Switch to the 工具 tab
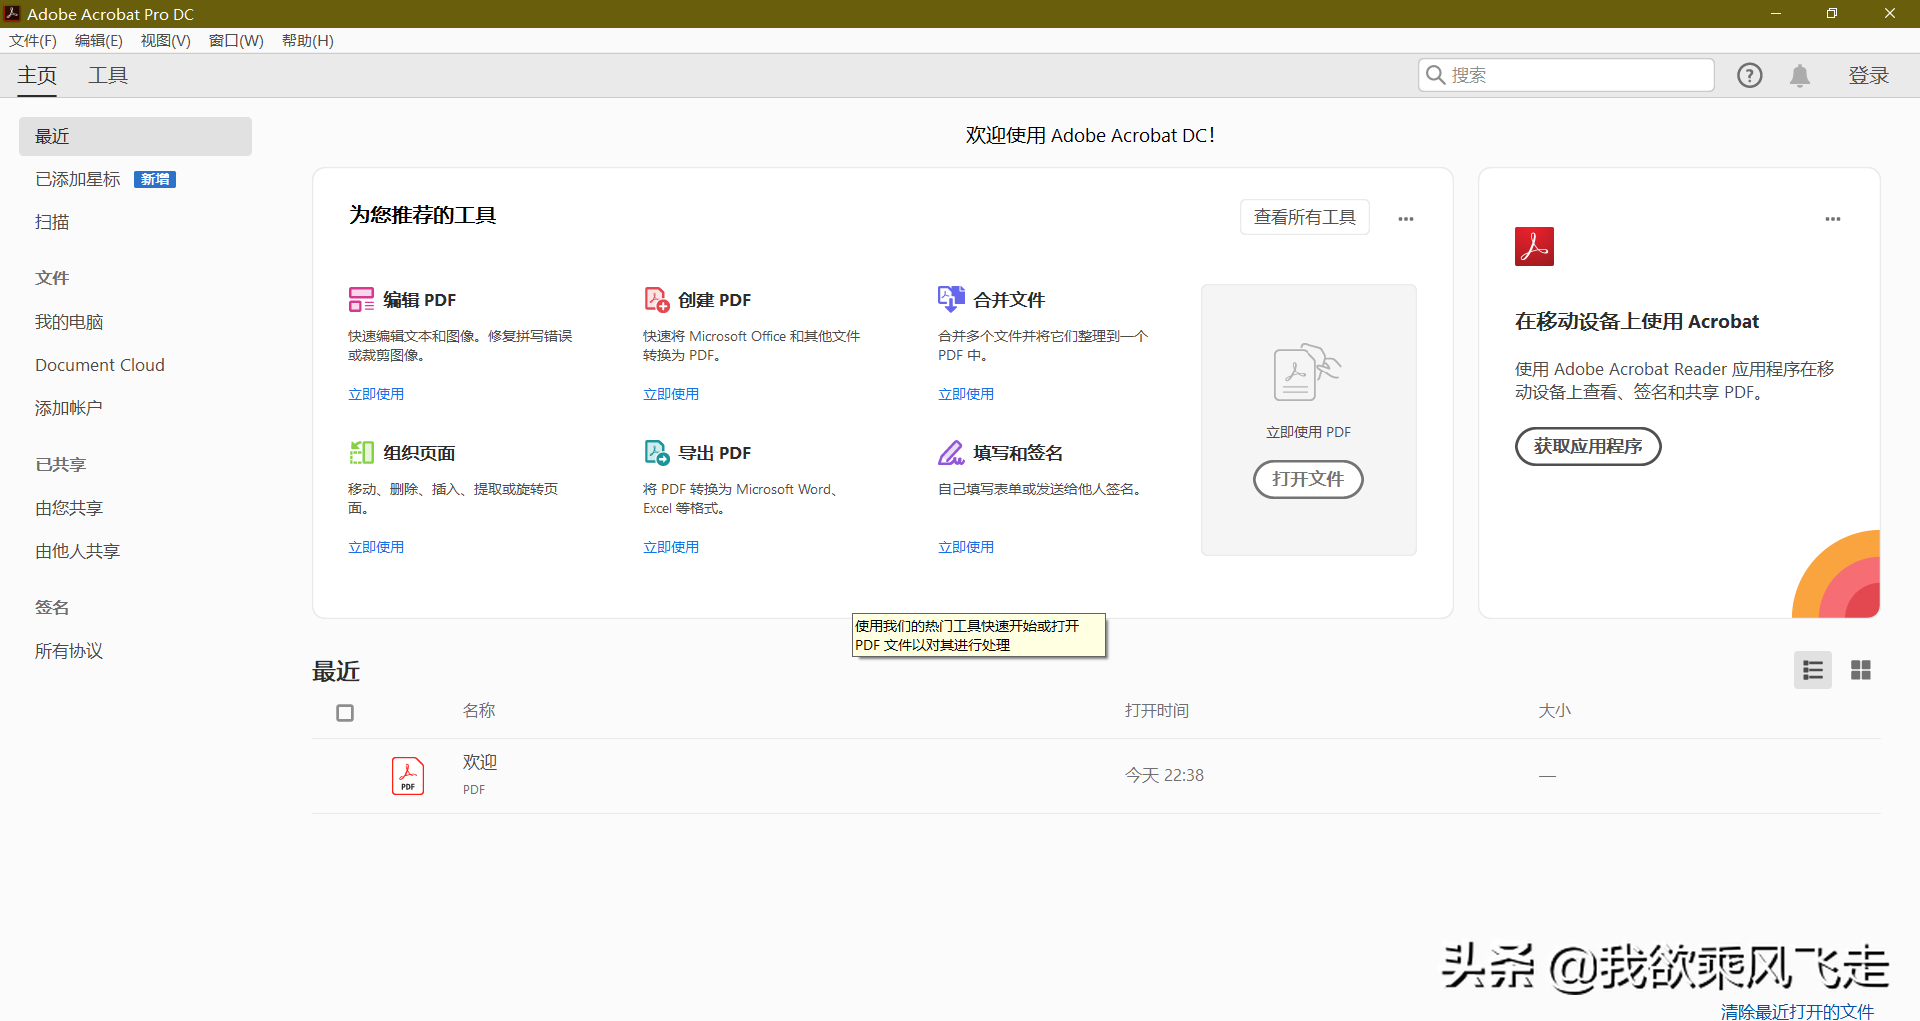The image size is (1920, 1021). pos(108,75)
